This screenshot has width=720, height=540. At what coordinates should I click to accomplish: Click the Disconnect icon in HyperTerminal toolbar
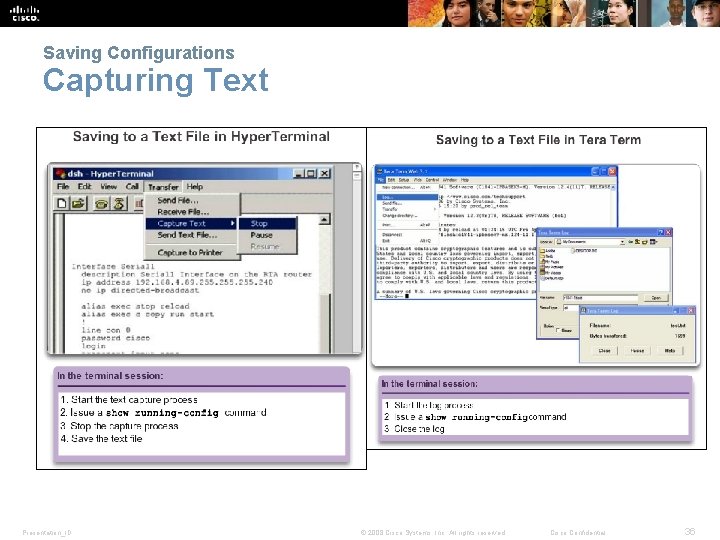tap(119, 203)
